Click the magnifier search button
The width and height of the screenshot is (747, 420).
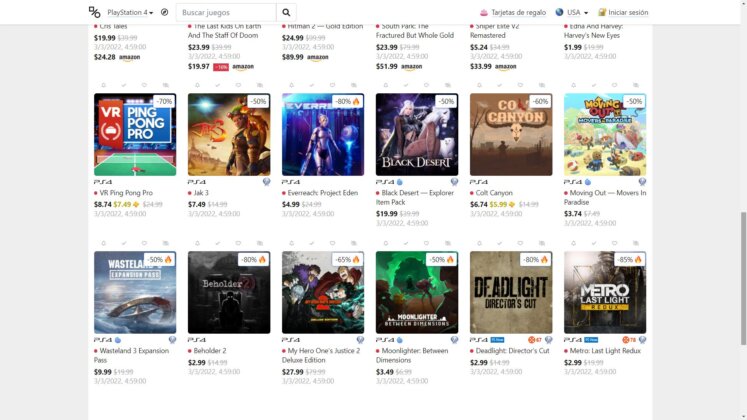click(286, 12)
